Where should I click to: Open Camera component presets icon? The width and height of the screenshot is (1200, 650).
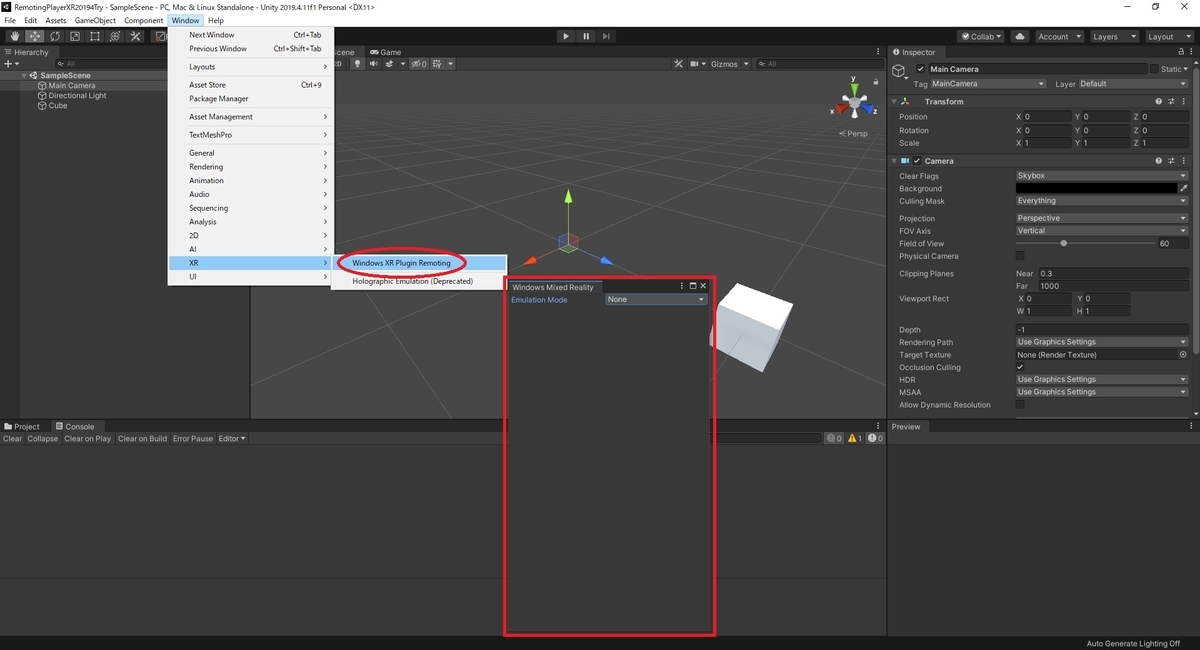1172,160
